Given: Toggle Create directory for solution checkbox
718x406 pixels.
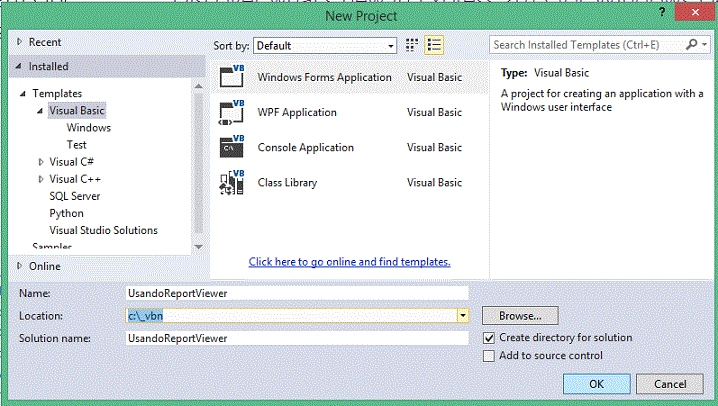Looking at the screenshot, I should point(489,338).
